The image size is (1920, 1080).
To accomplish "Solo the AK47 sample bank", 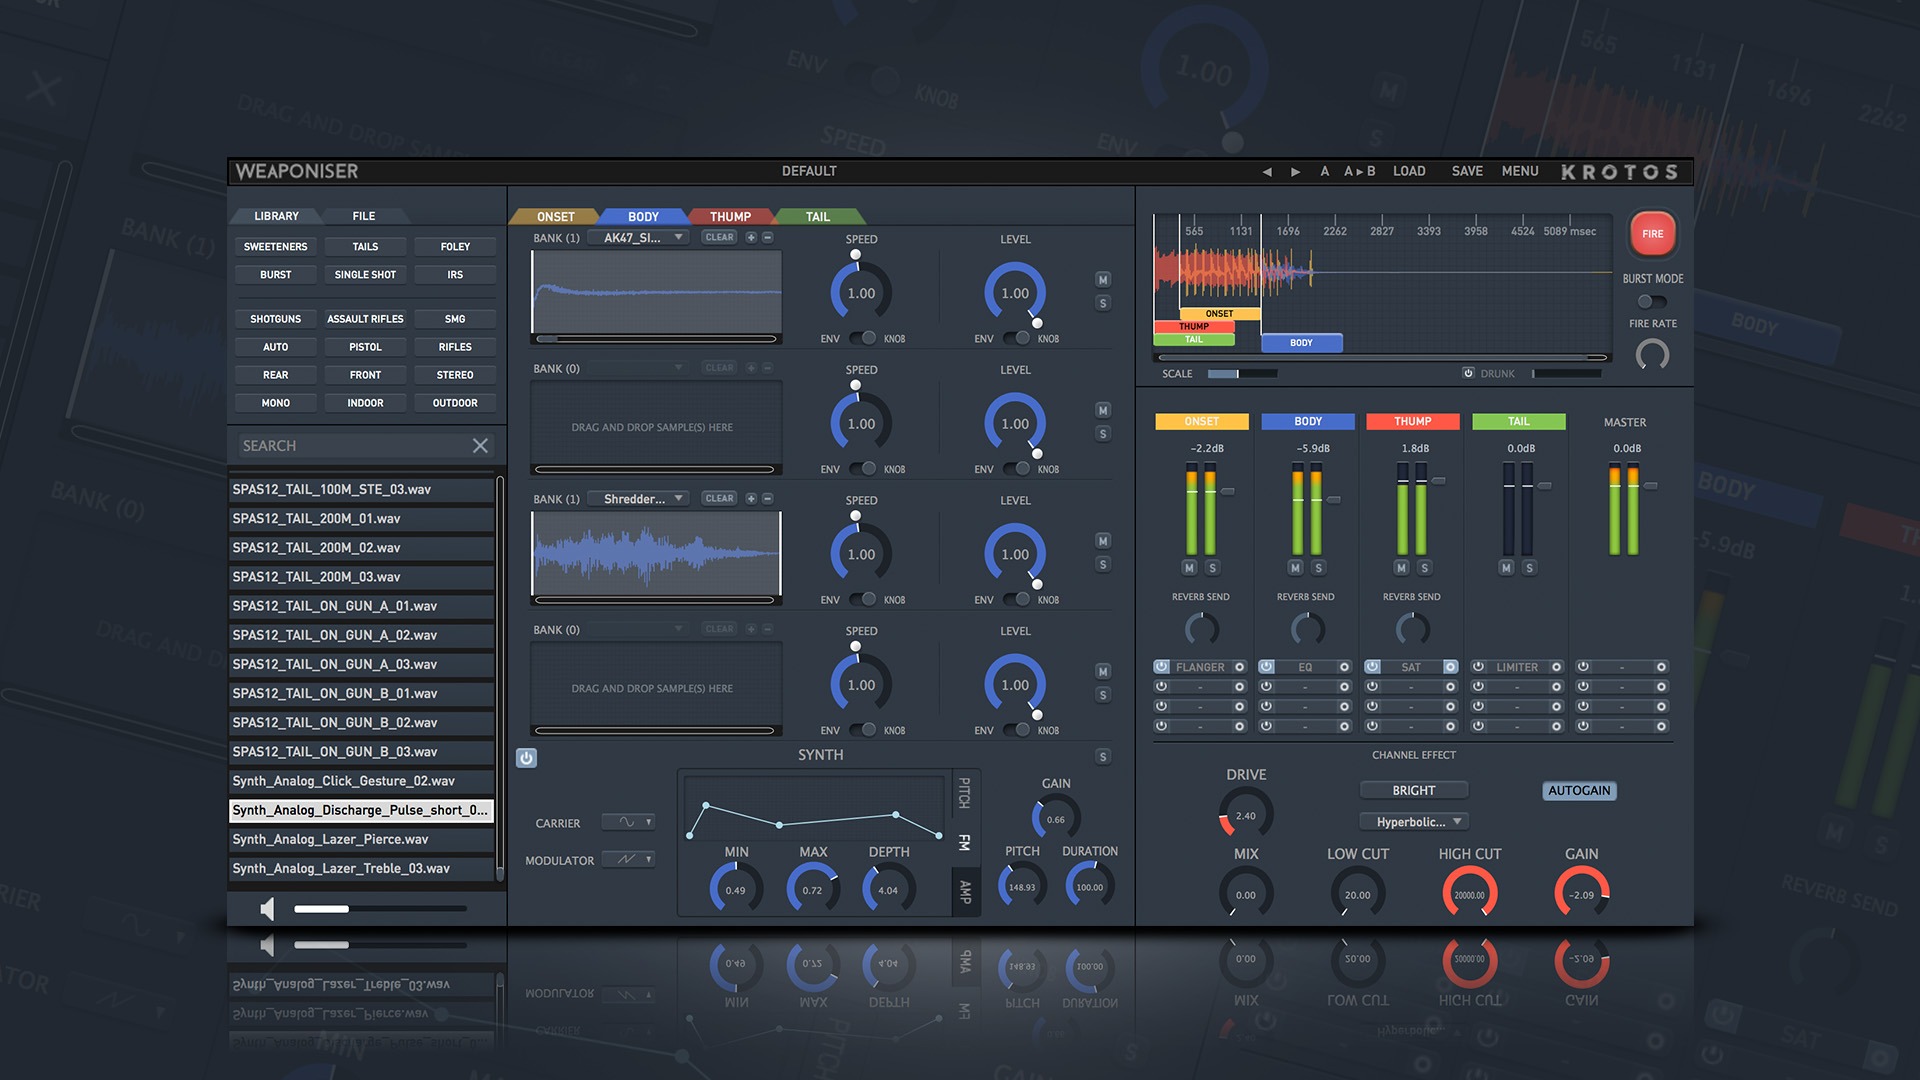I will [x=1103, y=303].
